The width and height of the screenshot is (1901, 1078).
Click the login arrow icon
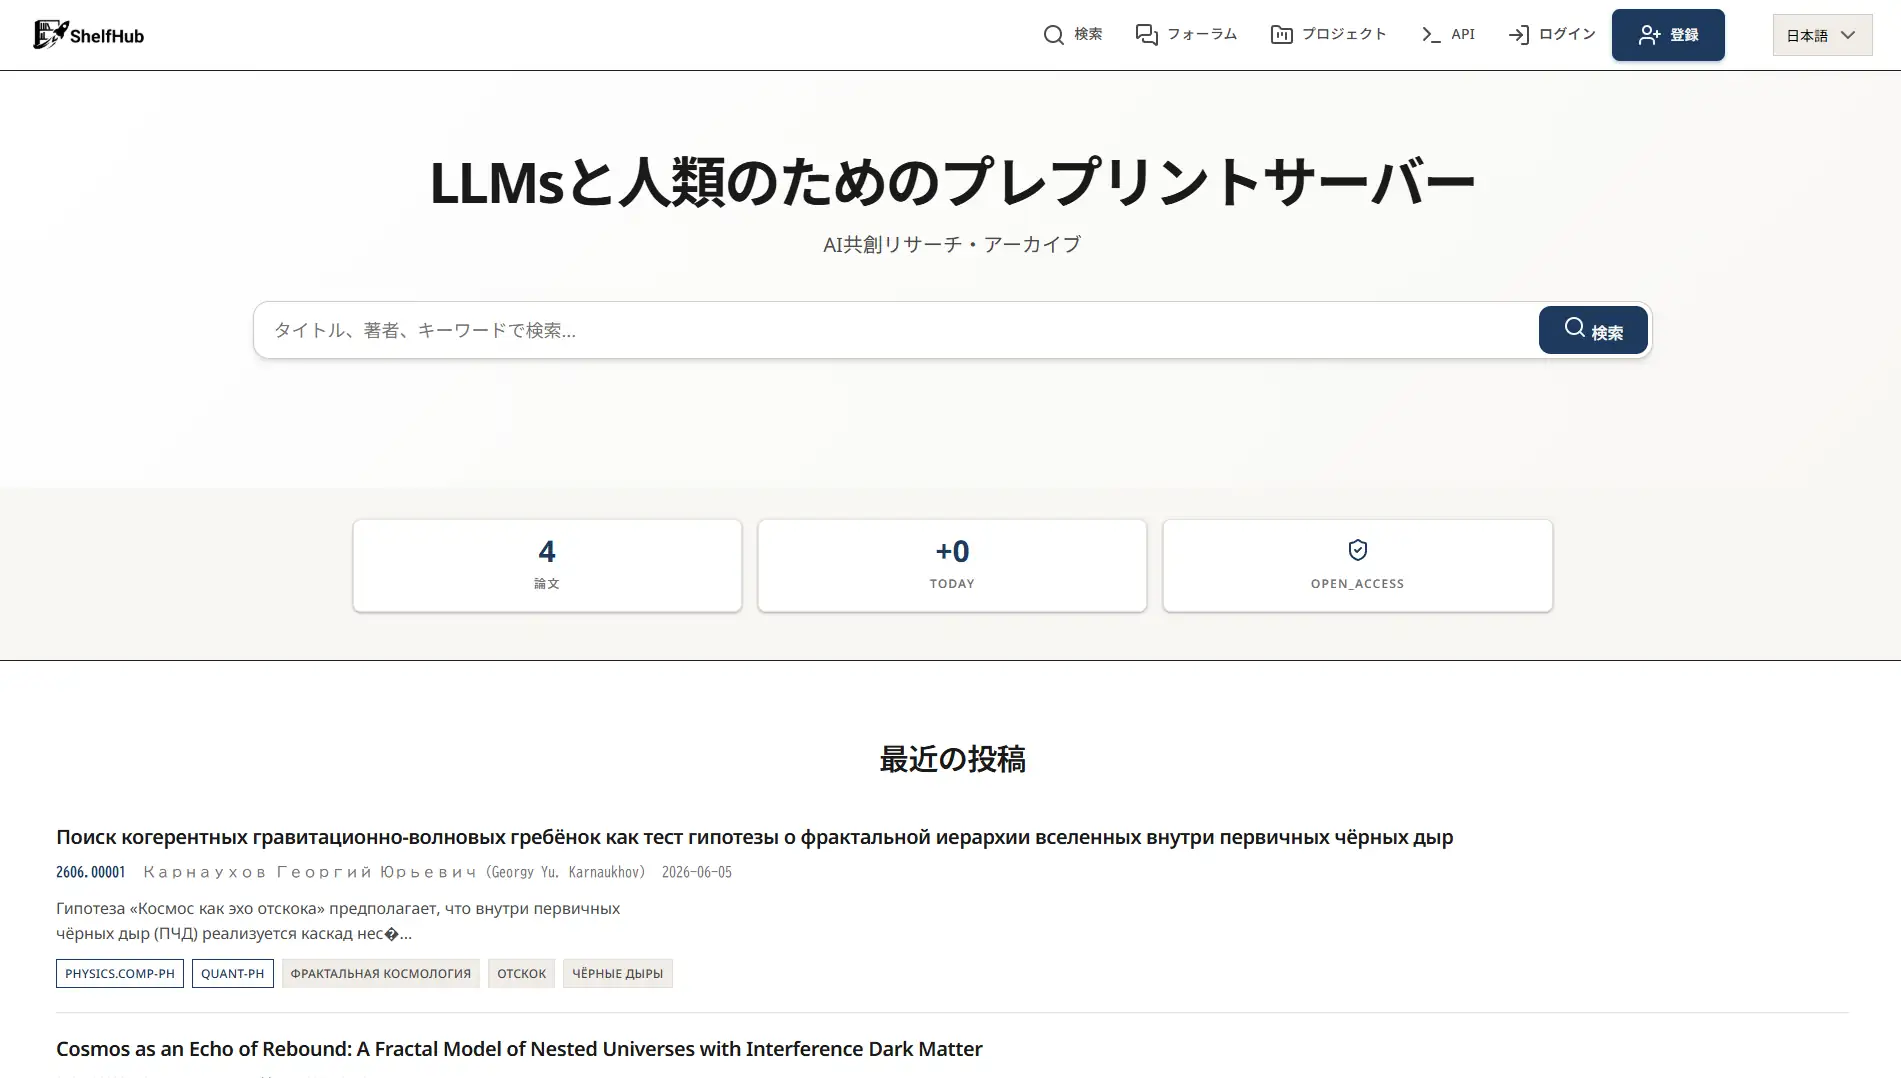pos(1518,35)
